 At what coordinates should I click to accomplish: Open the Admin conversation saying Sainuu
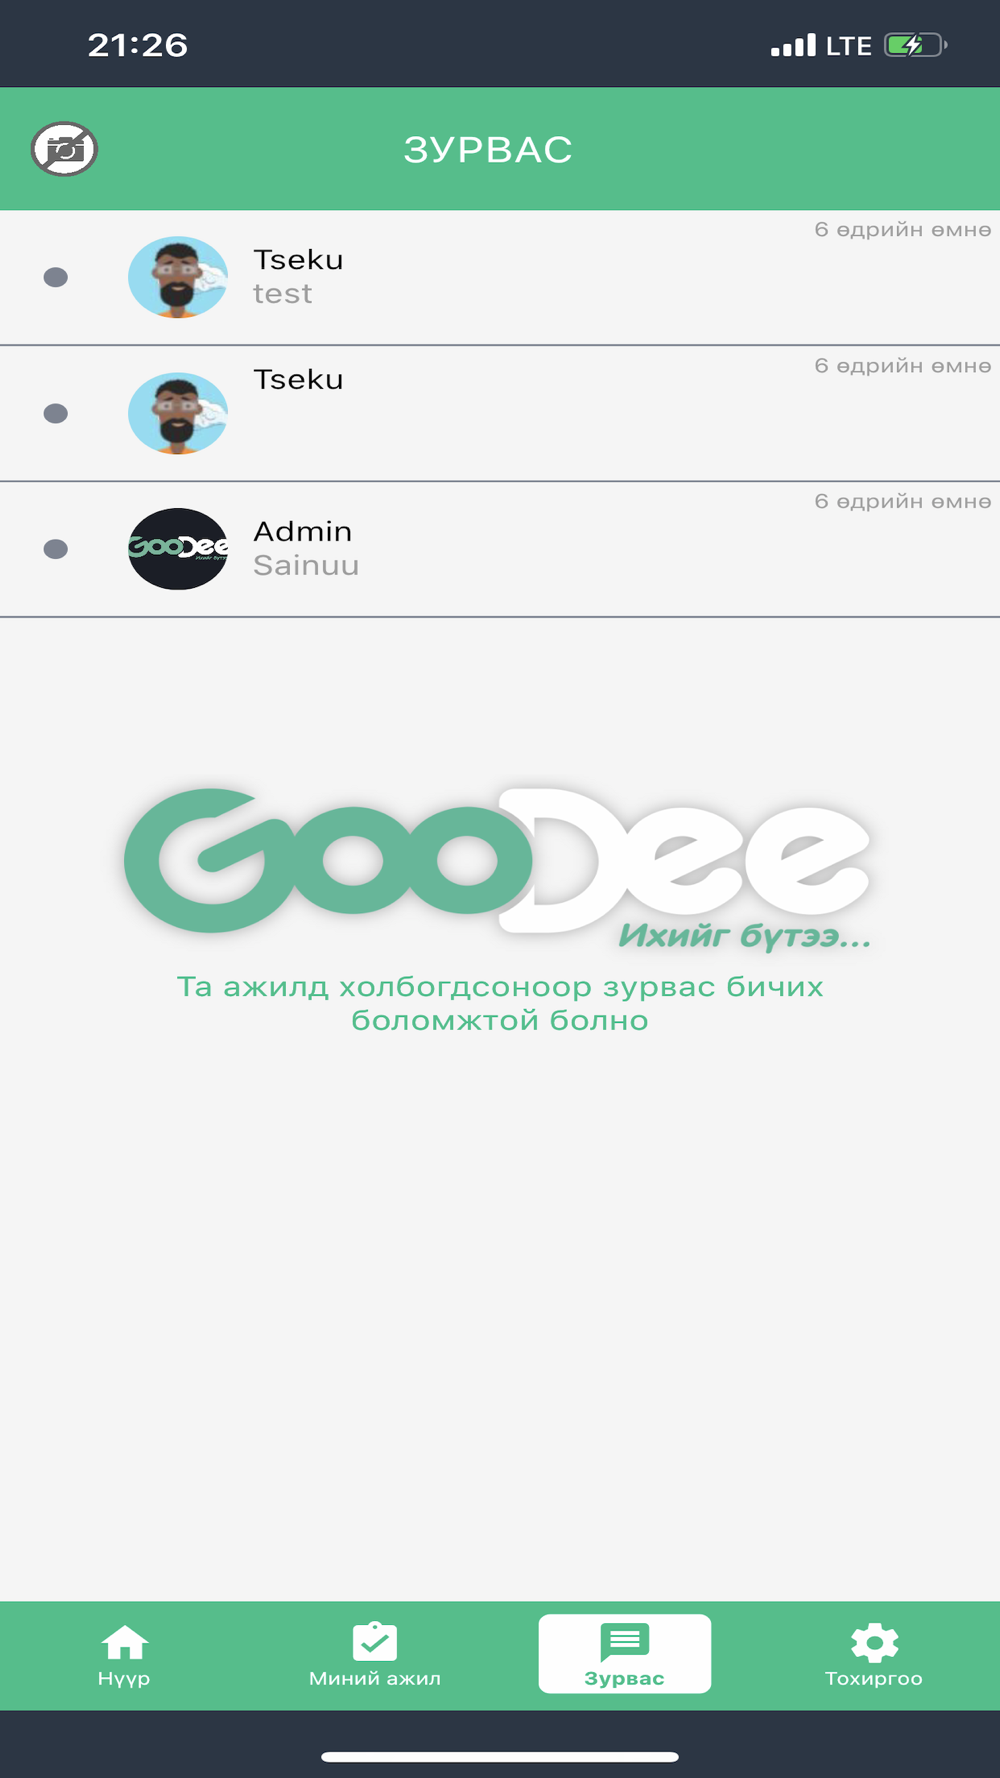[x=500, y=549]
